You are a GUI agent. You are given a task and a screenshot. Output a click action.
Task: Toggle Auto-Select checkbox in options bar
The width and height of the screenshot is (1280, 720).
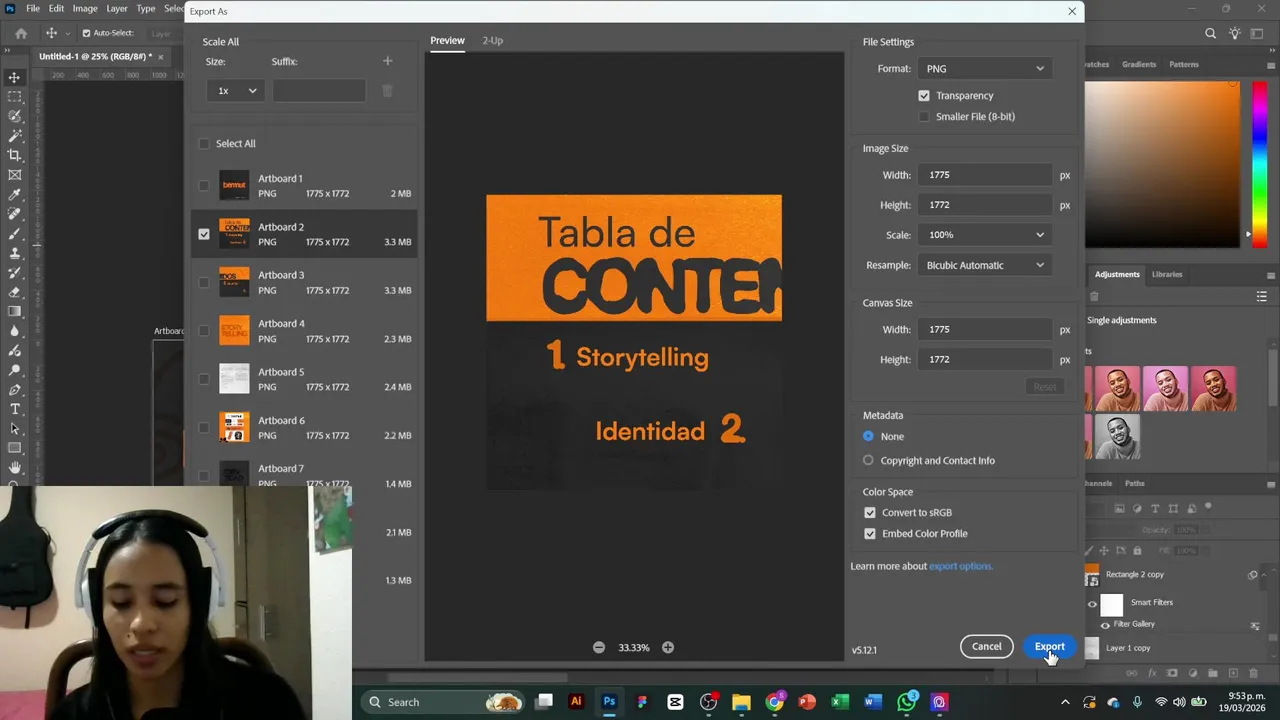(86, 33)
